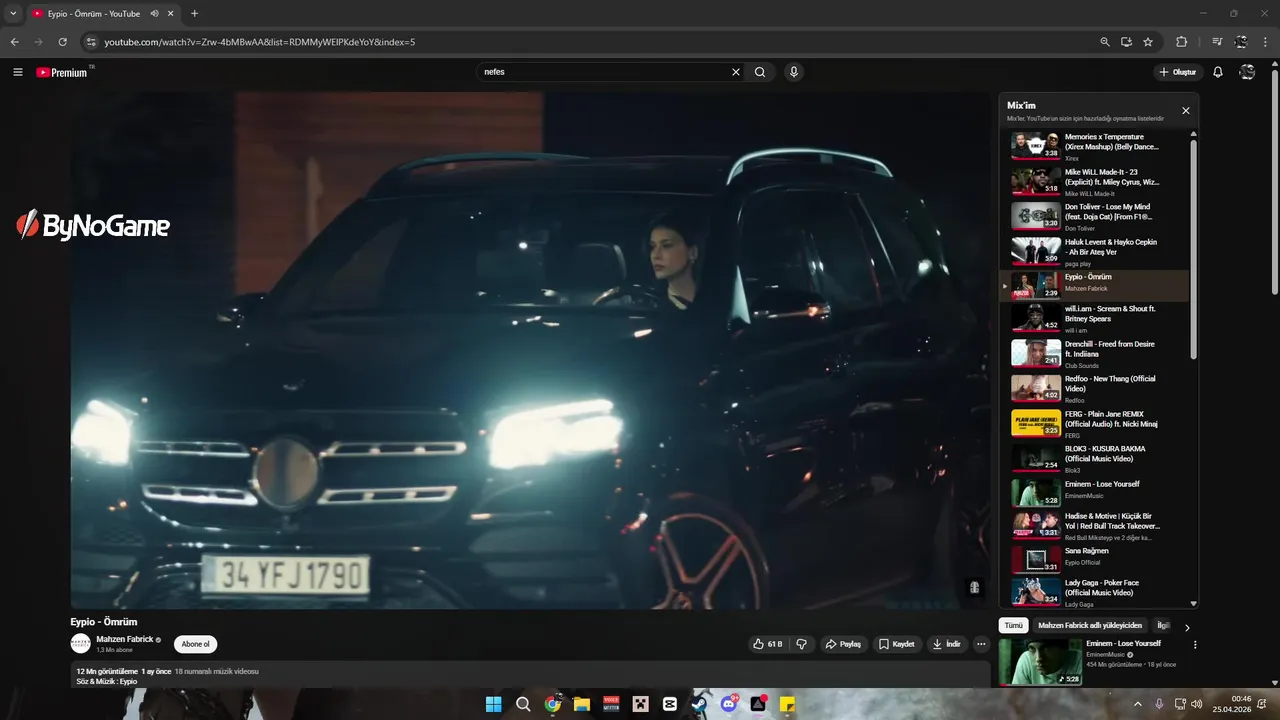
Task: Open Mahzen Fabrick channel avatar
Action: click(x=80, y=644)
